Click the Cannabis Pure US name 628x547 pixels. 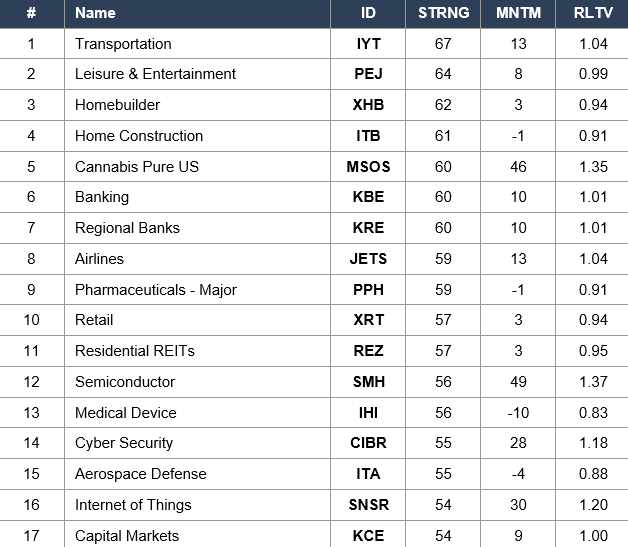tap(137, 167)
